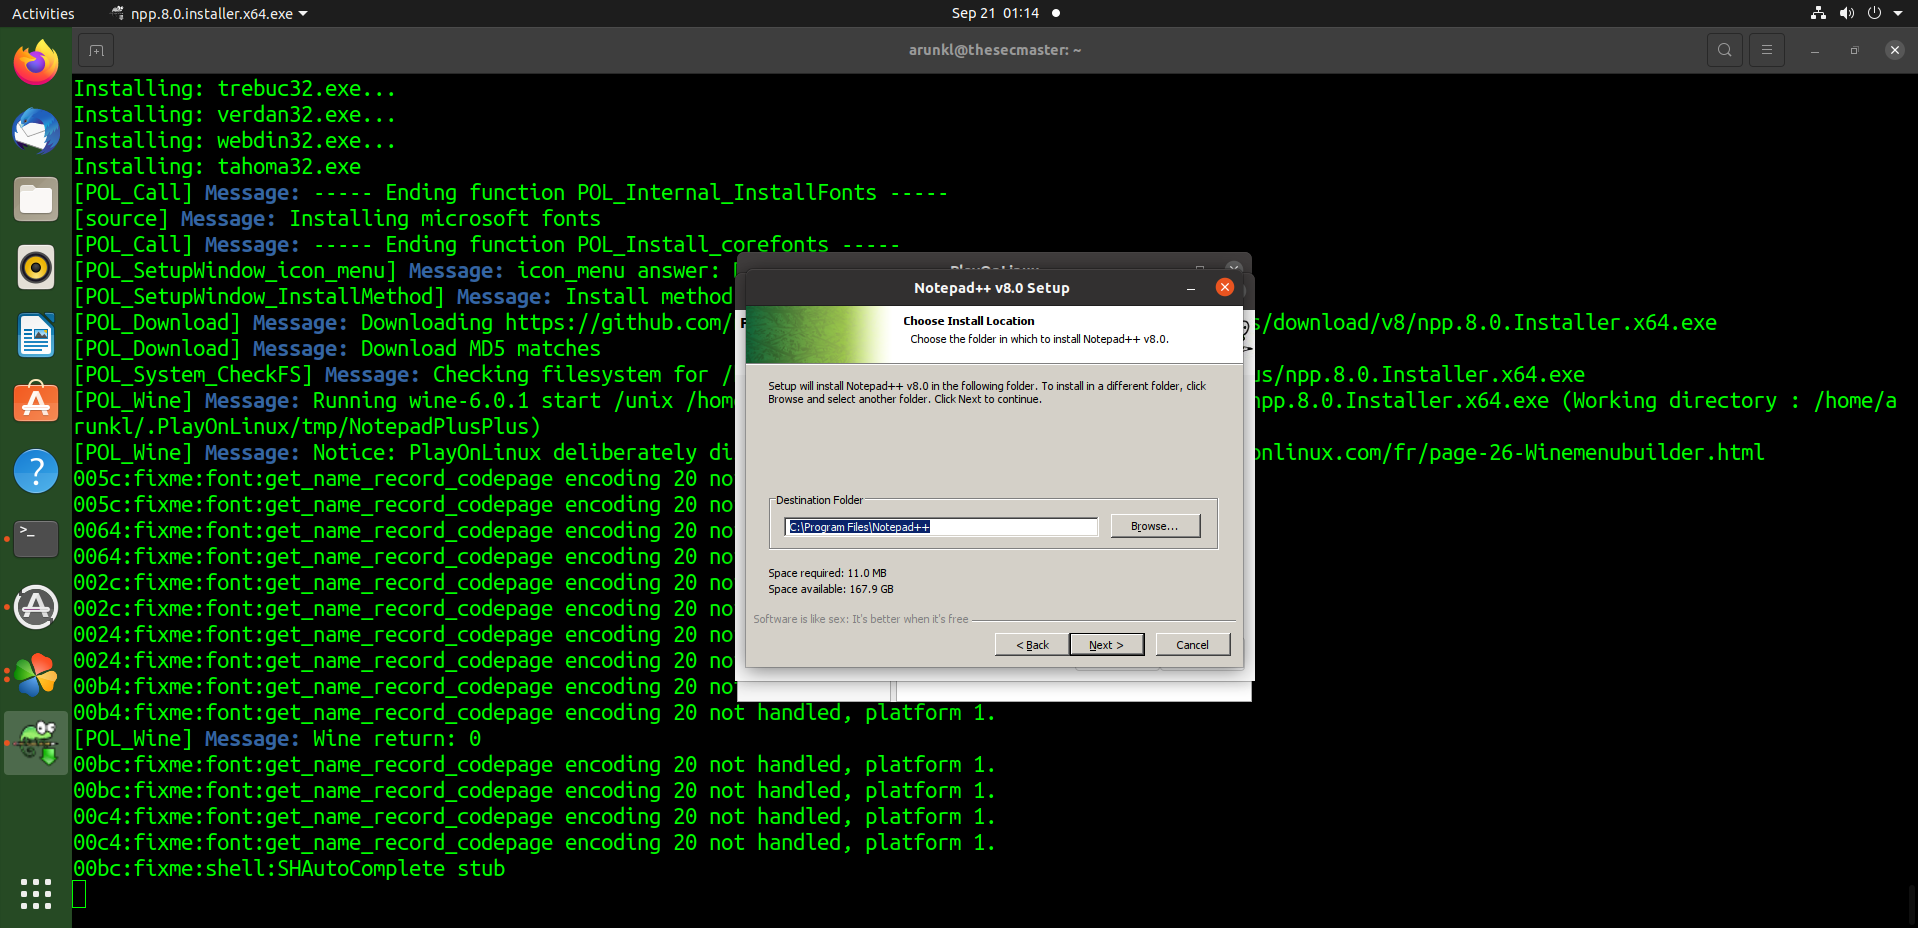Cancel the Notepad++ installation
Viewport: 1918px width, 928px height.
click(1192, 645)
